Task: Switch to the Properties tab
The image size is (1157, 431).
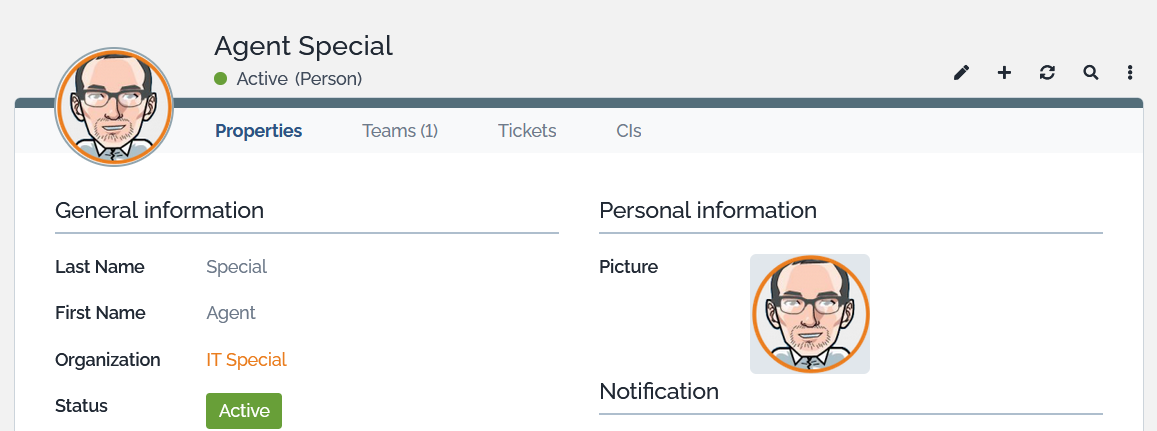Action: 259,131
